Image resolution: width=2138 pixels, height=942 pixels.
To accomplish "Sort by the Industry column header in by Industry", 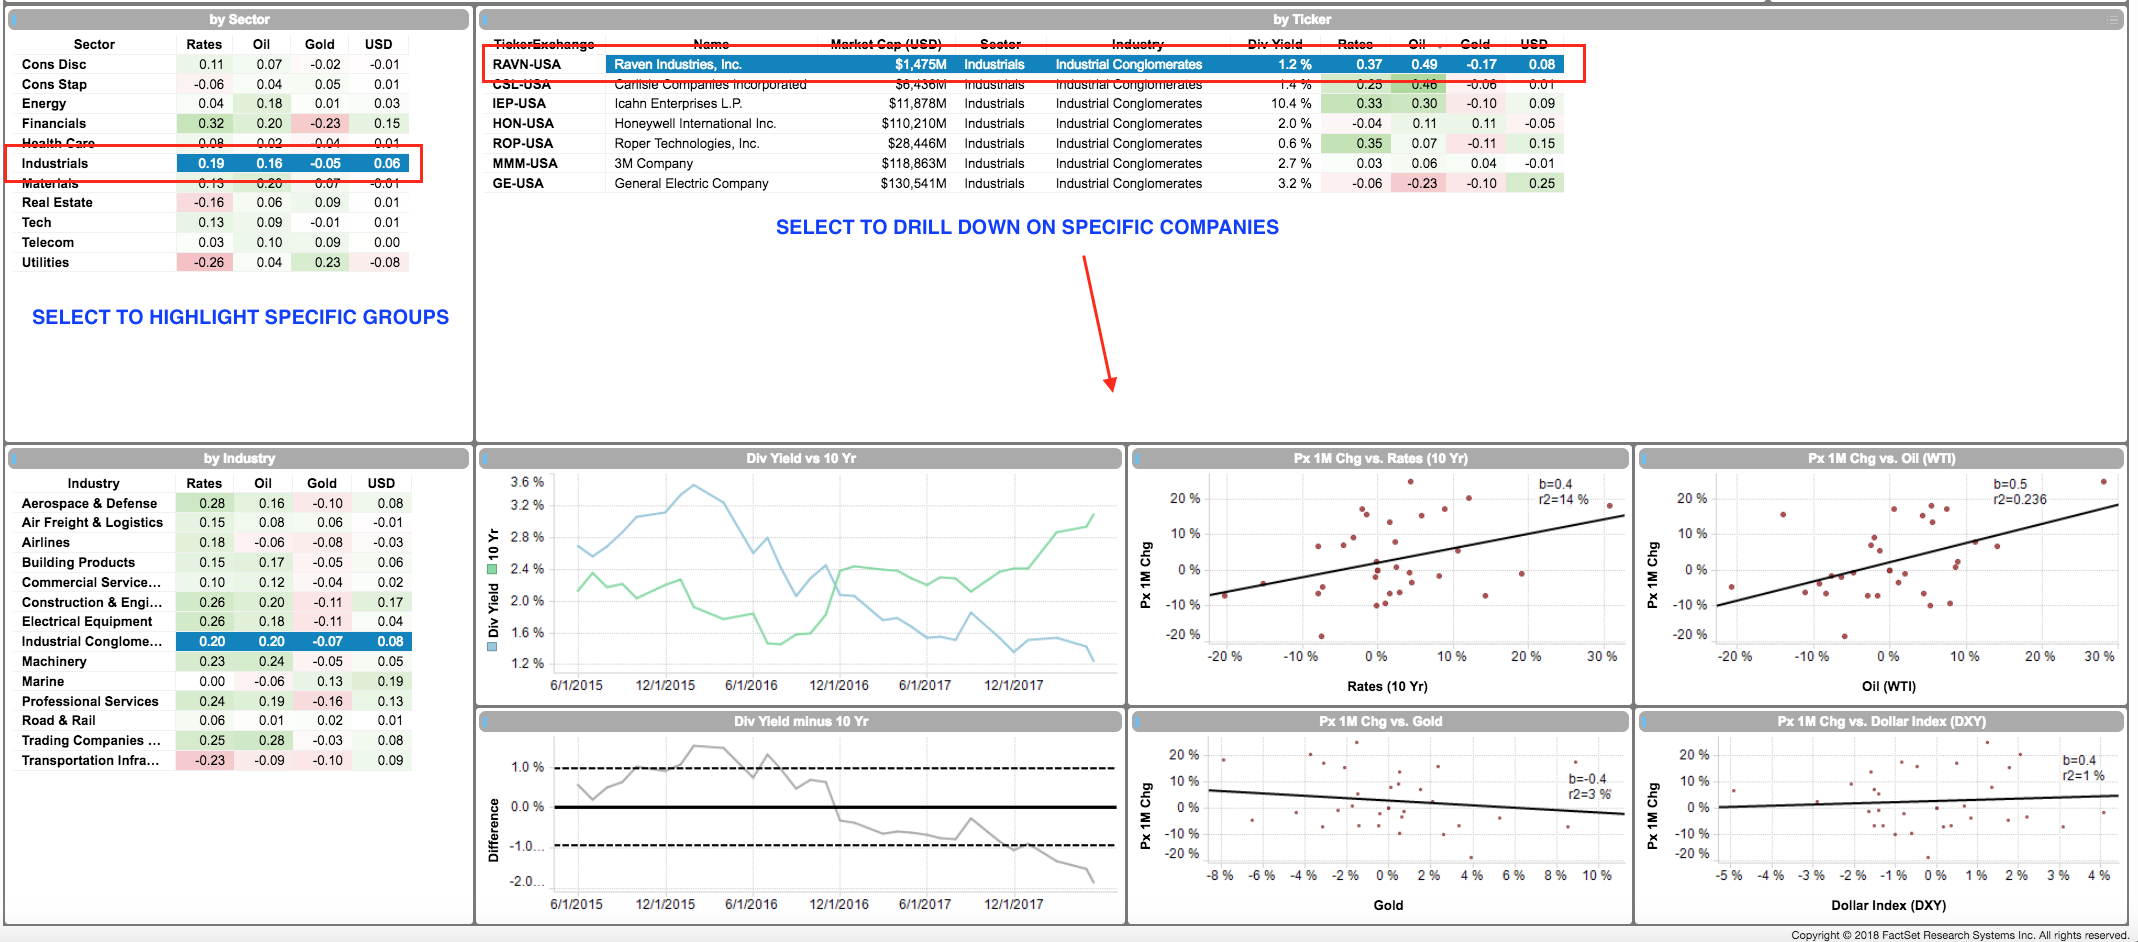I will click(93, 483).
